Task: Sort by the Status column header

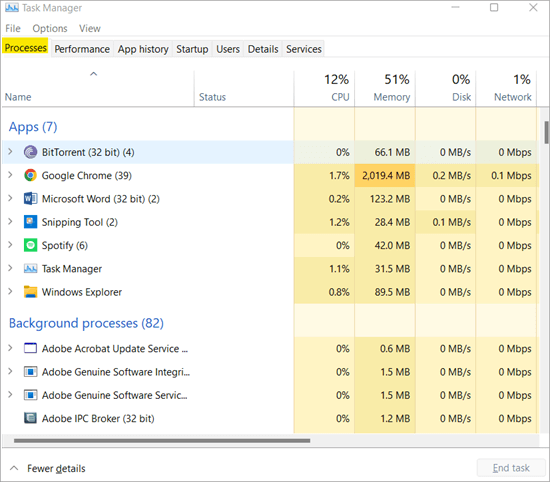Action: [x=244, y=89]
